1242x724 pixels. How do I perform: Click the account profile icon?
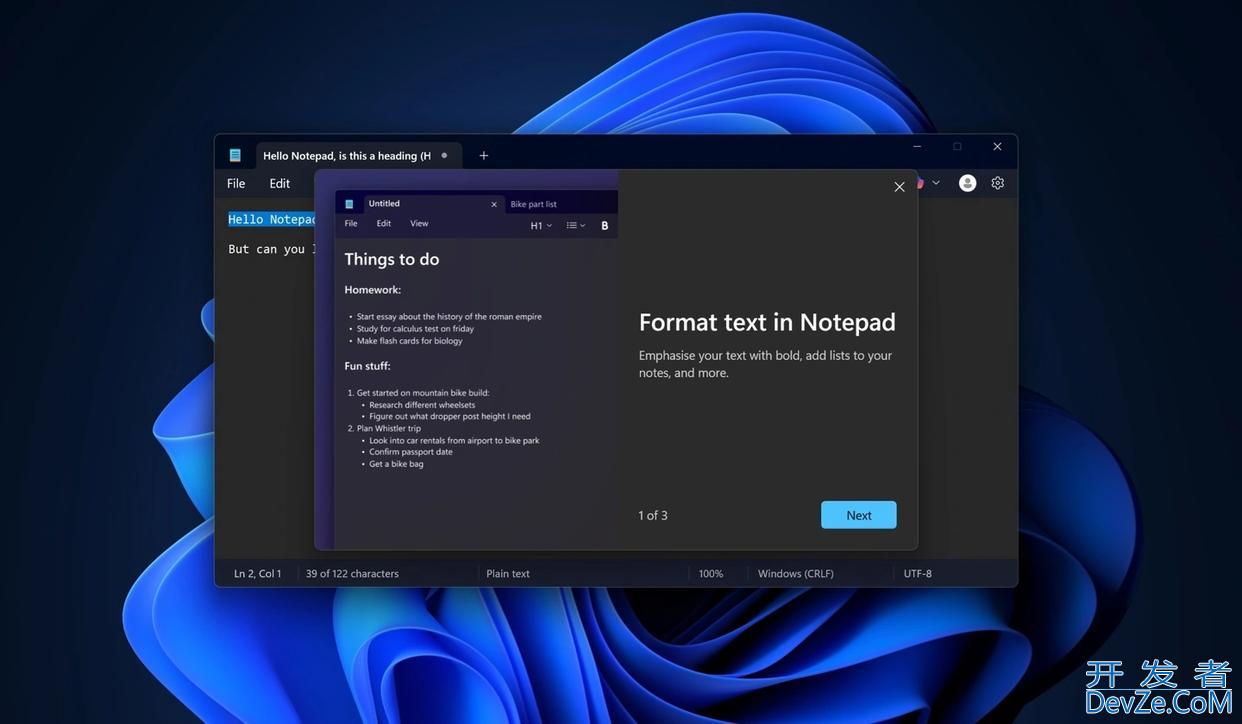point(967,183)
